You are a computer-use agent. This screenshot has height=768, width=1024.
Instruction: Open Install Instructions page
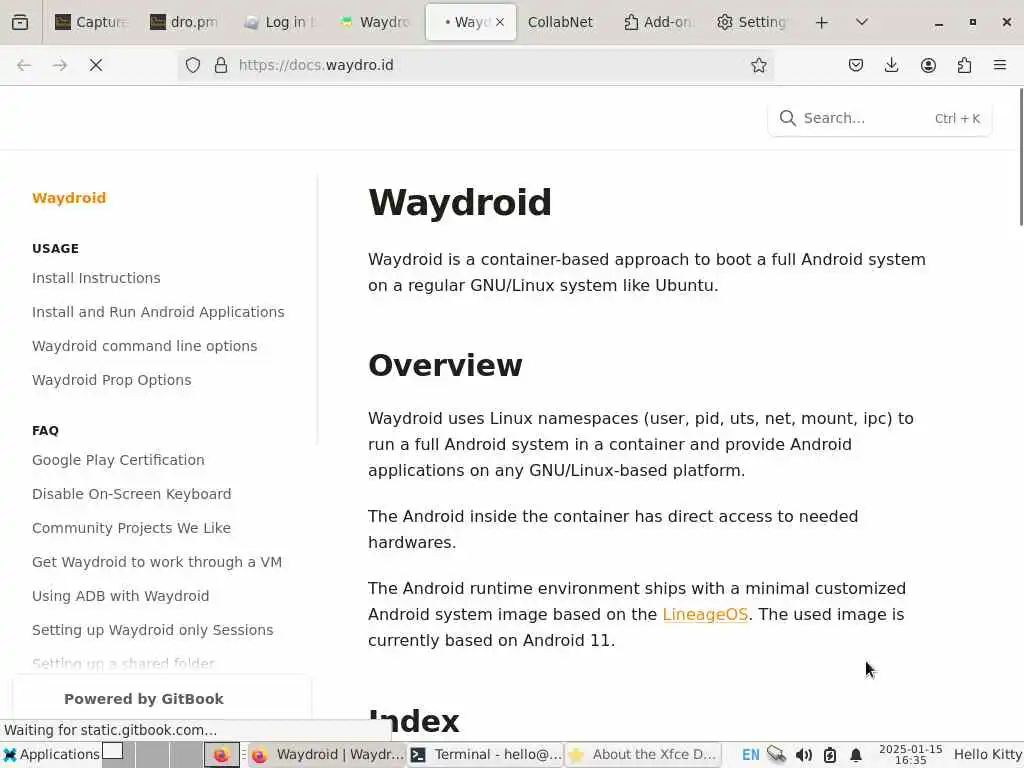(96, 278)
